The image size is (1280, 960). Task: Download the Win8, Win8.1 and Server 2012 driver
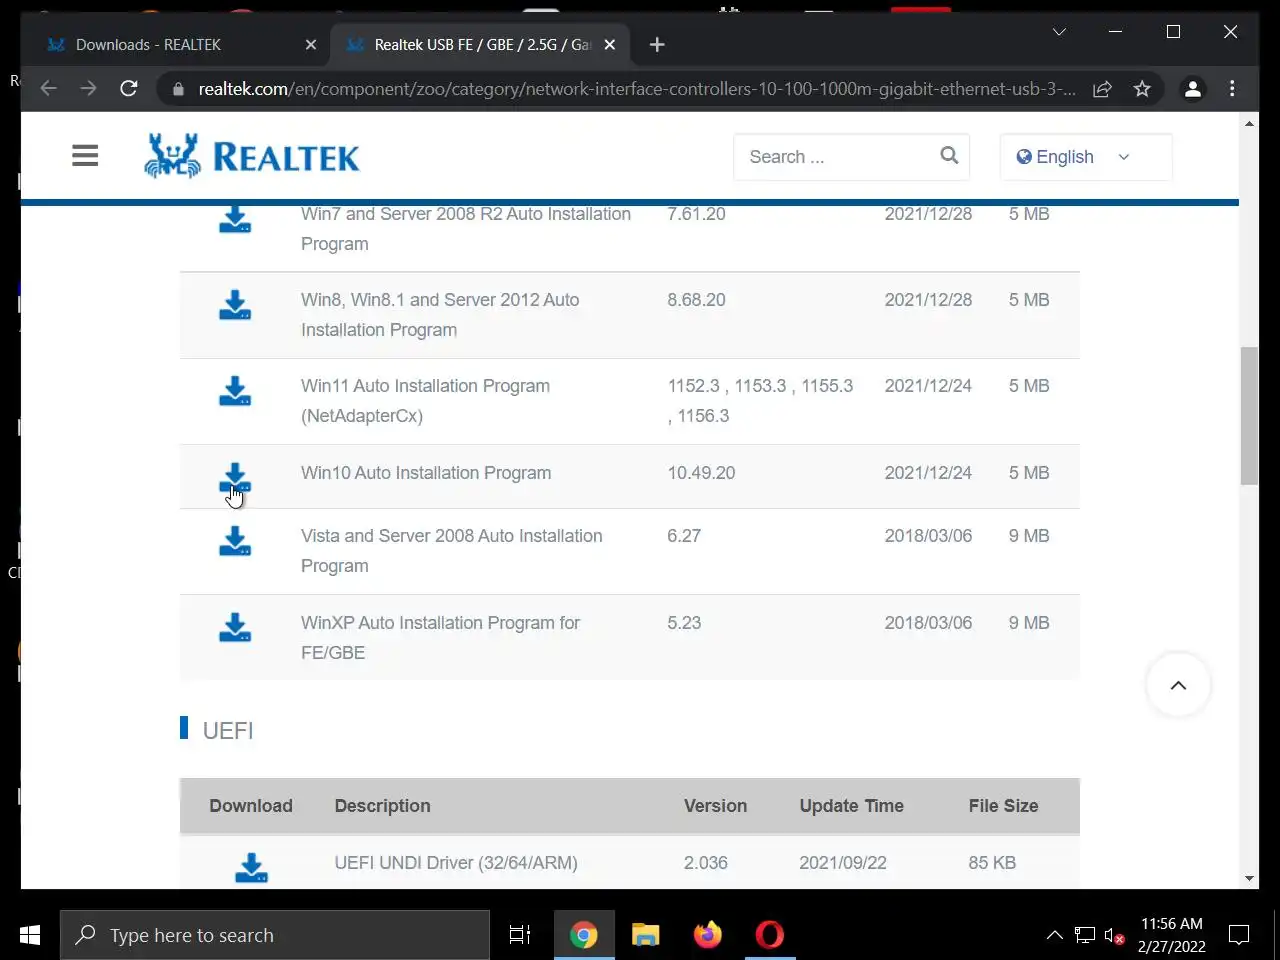point(235,305)
